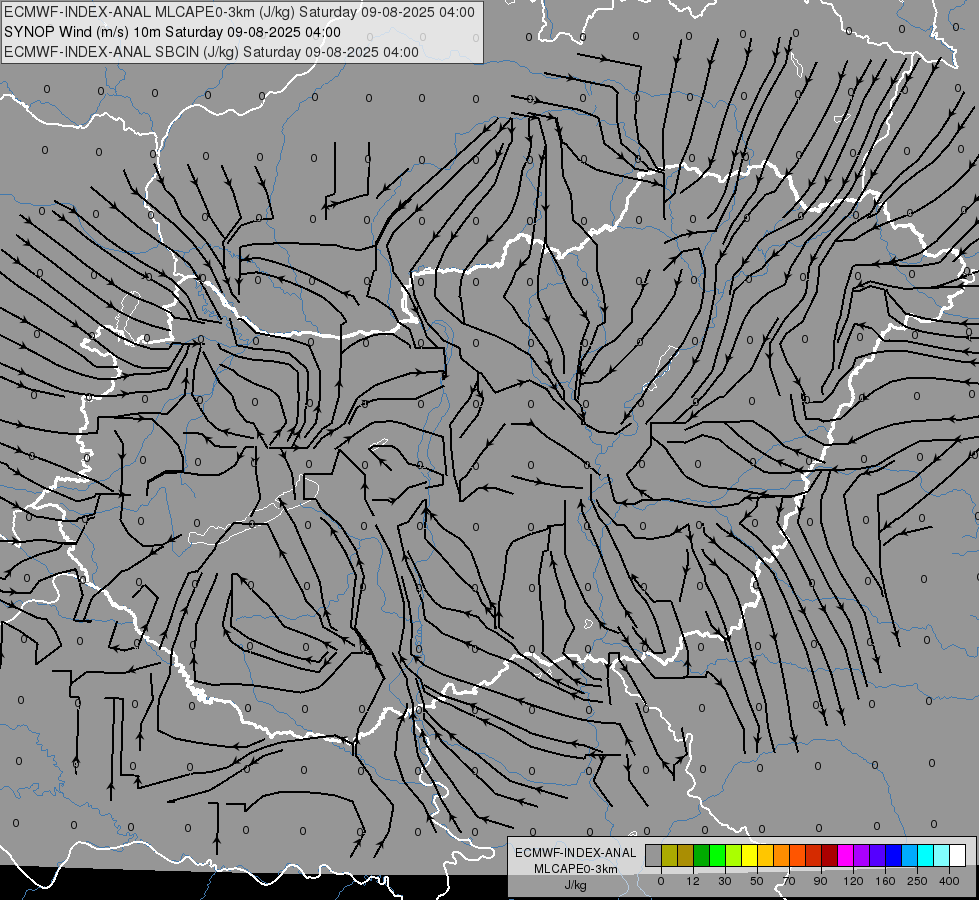Image resolution: width=979 pixels, height=900 pixels.
Task: Click the 90 tick label on color scale
Action: coord(820,881)
